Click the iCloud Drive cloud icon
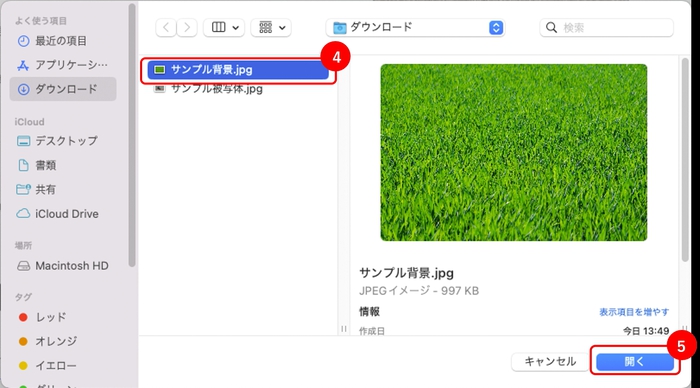The height and width of the screenshot is (388, 700). point(23,213)
